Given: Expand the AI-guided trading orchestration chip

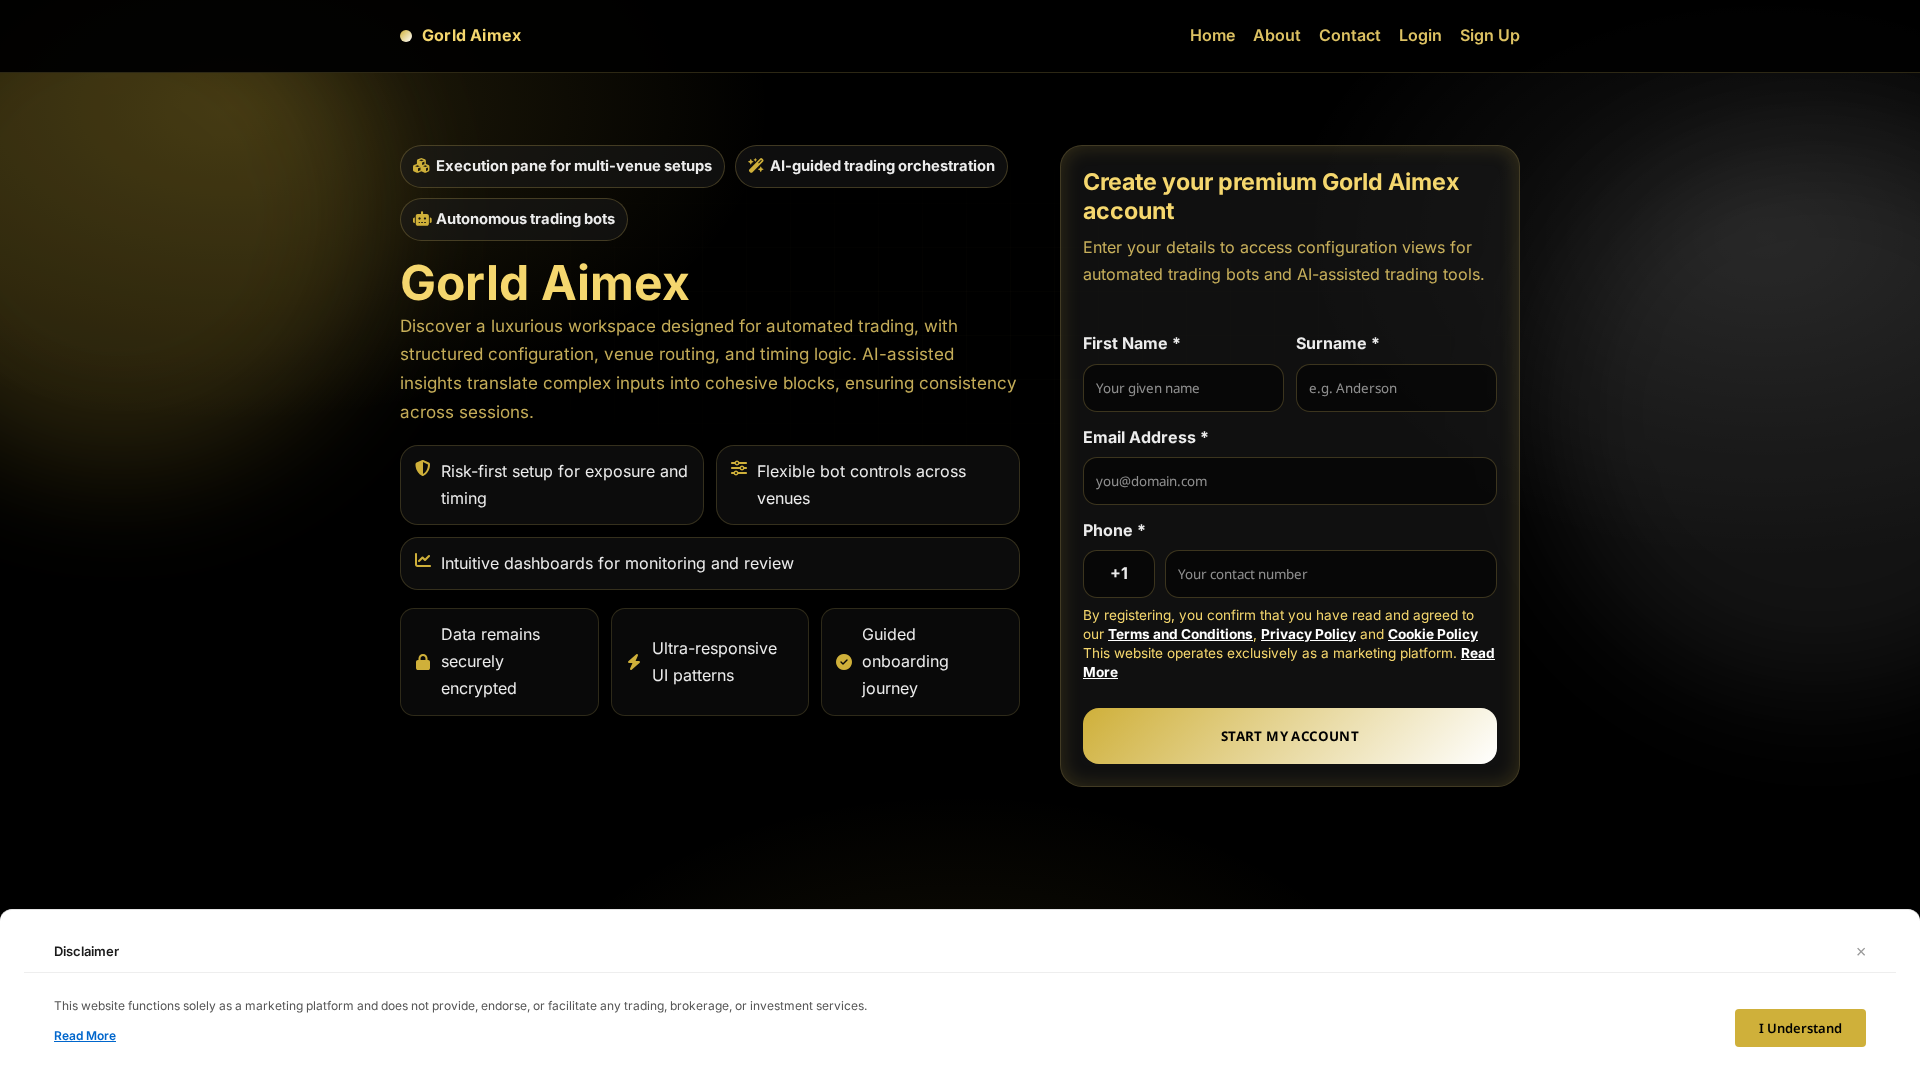Looking at the screenshot, I should click(x=871, y=166).
